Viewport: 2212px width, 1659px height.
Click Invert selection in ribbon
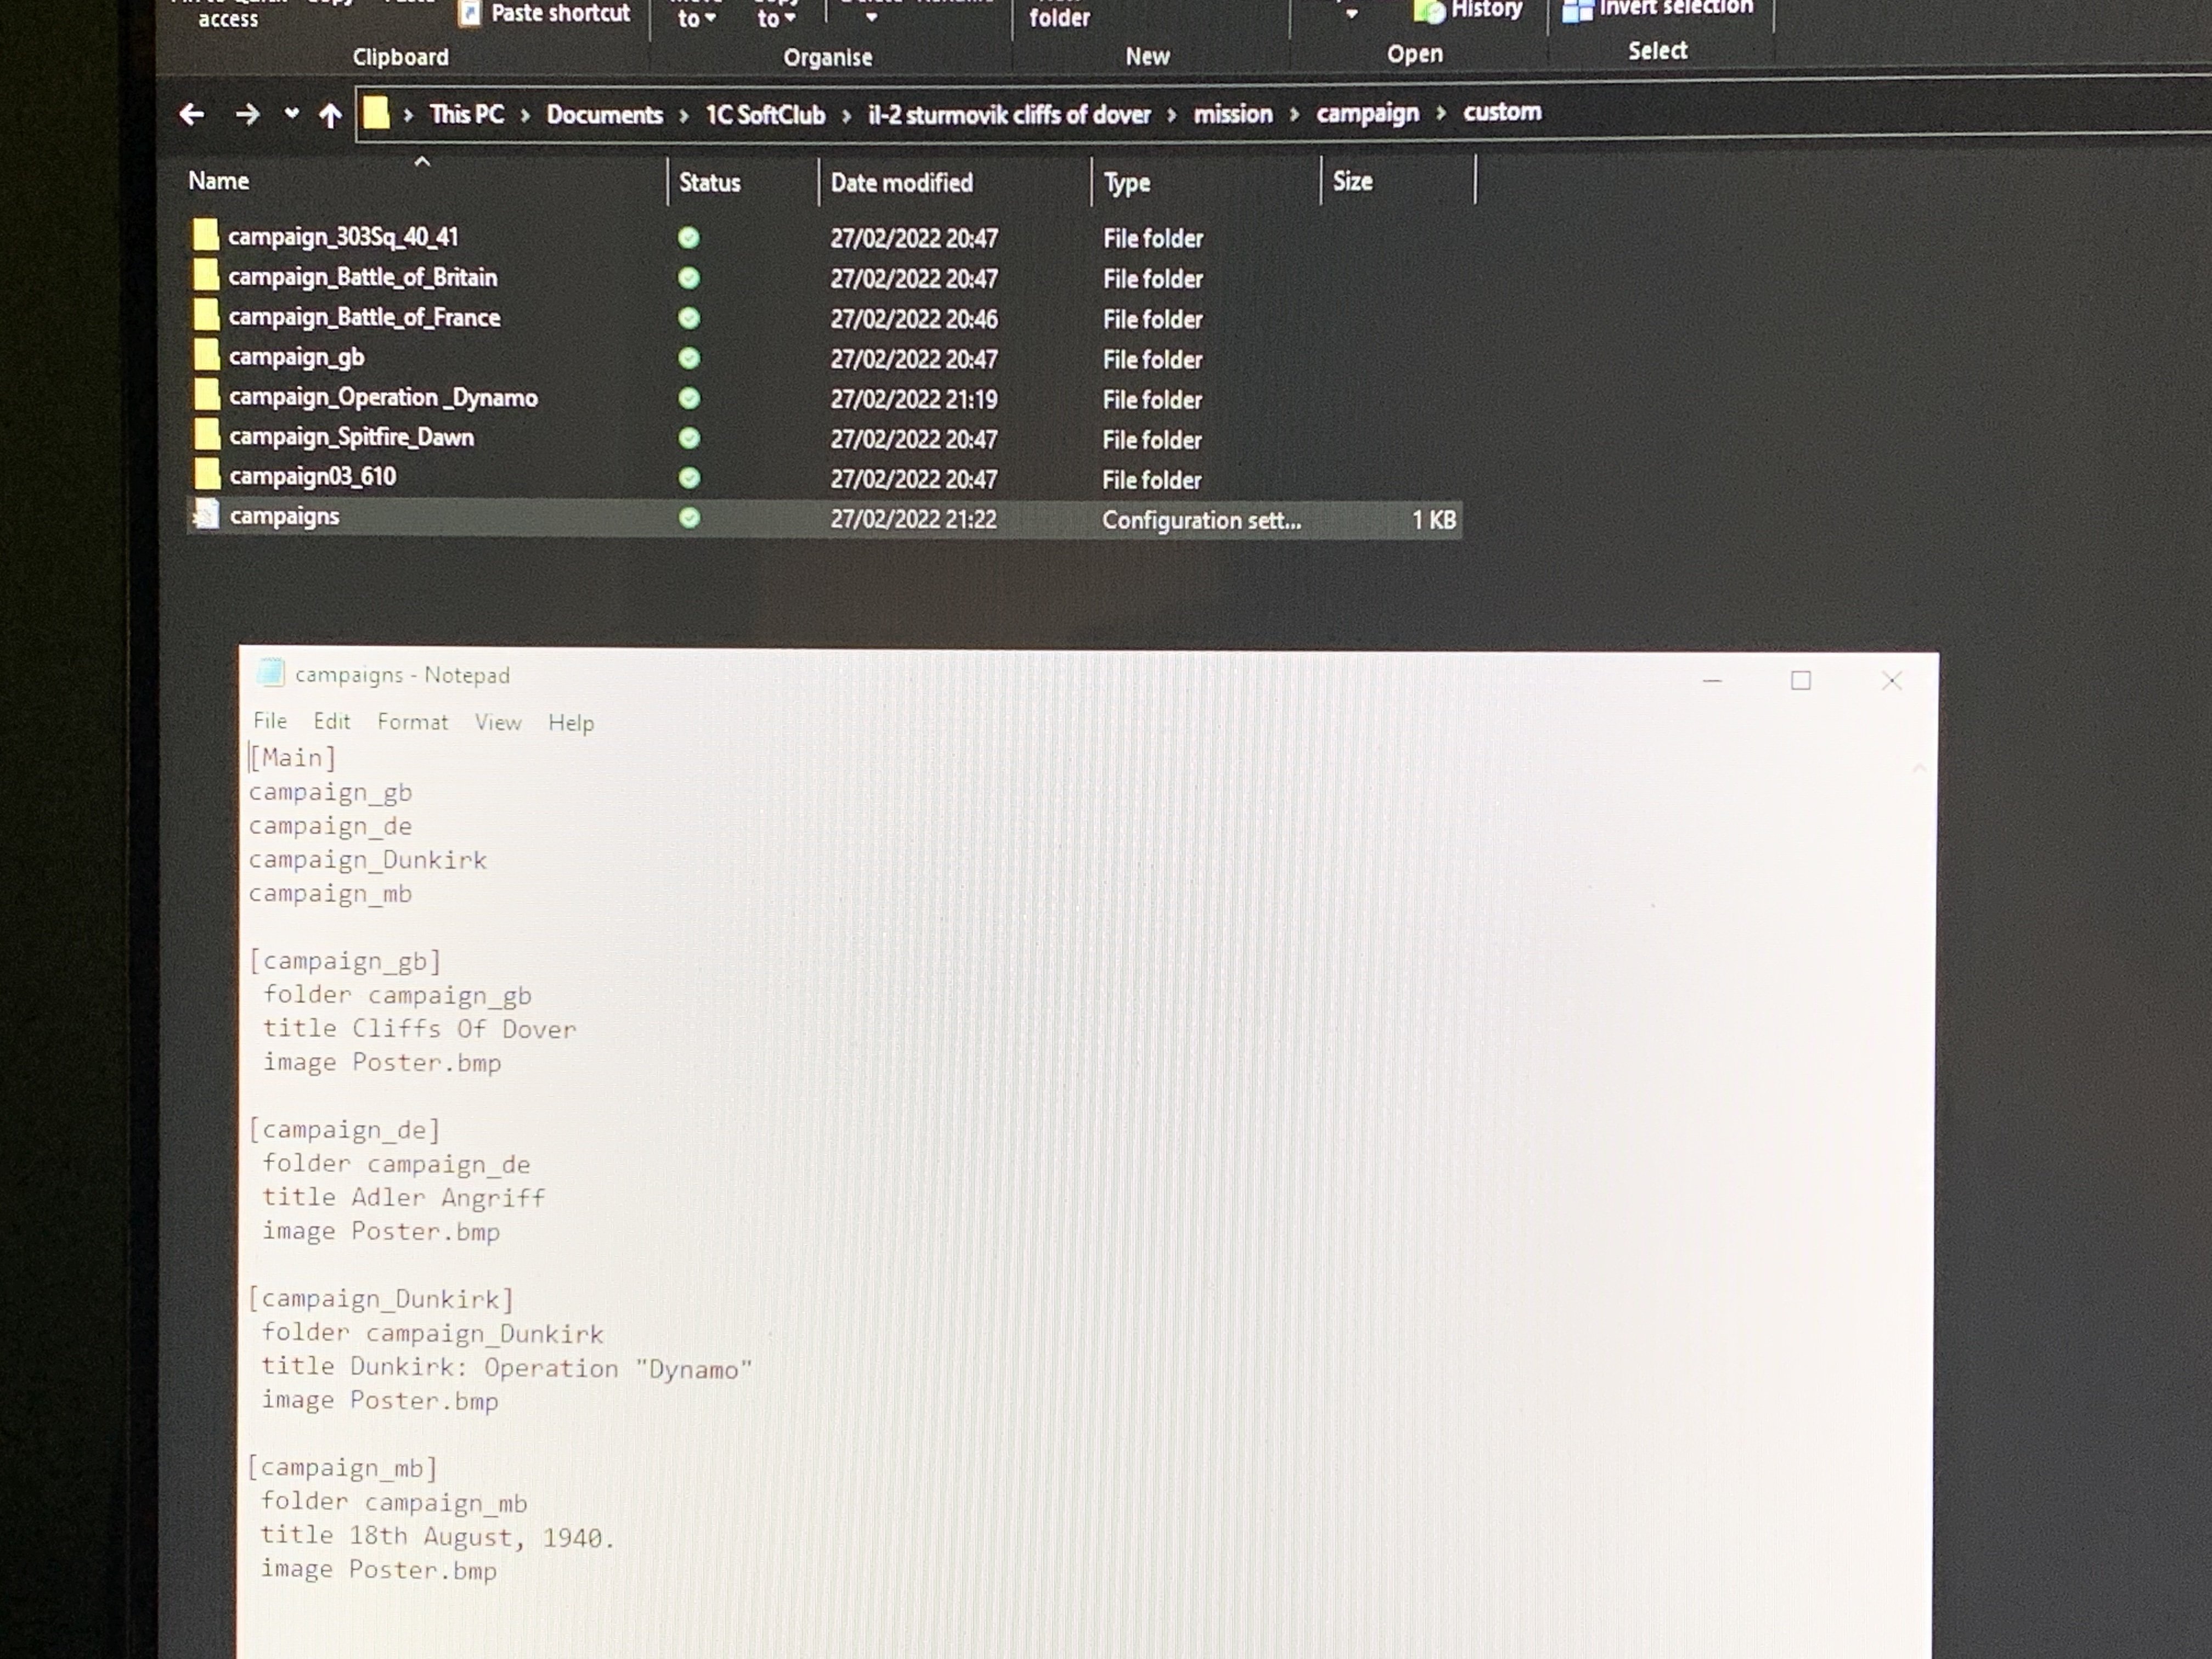pos(1658,9)
